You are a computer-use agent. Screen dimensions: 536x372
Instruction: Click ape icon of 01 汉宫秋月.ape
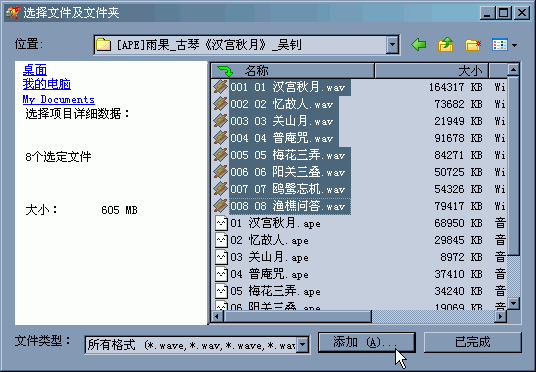[222, 223]
